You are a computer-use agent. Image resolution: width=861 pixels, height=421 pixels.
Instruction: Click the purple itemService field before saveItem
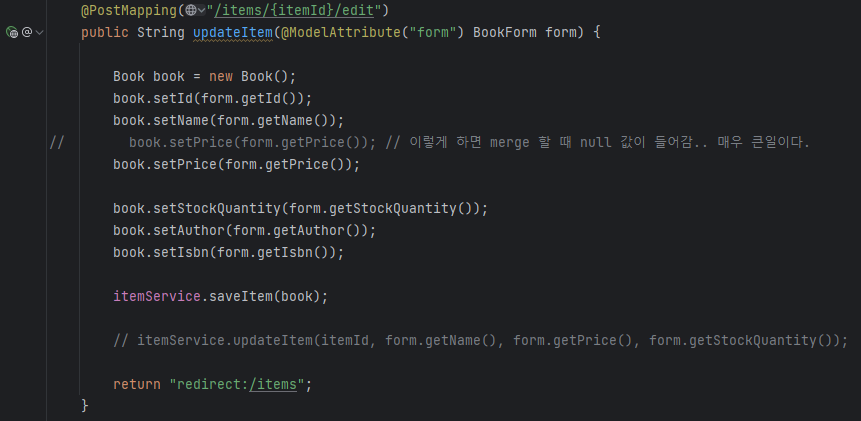pos(157,296)
